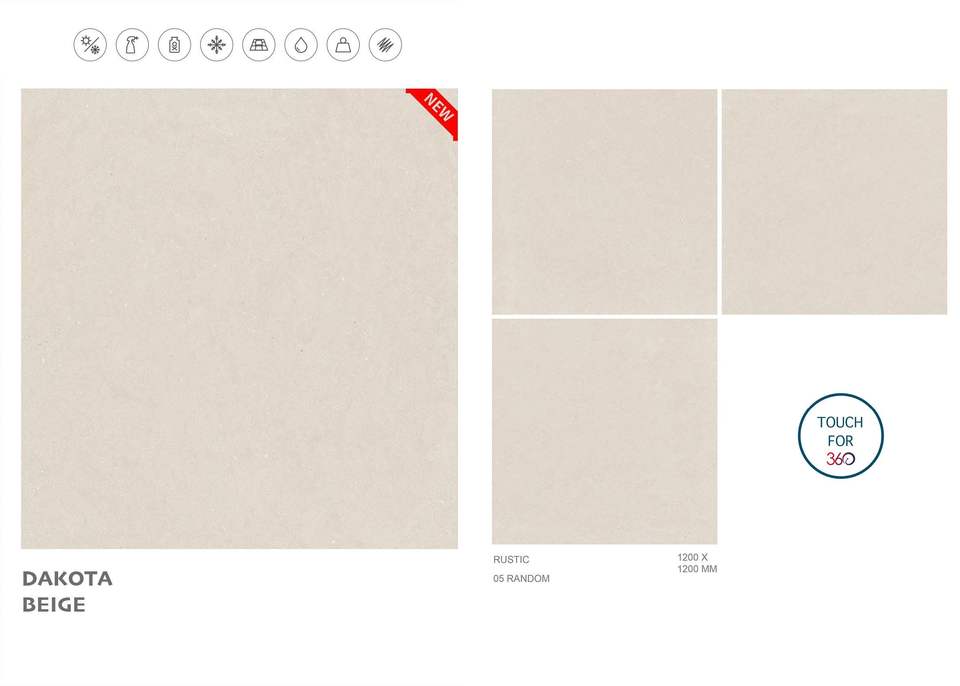The height and width of the screenshot is (686, 960).
Task: Click the floor tile grid icon
Action: pyautogui.click(x=259, y=45)
